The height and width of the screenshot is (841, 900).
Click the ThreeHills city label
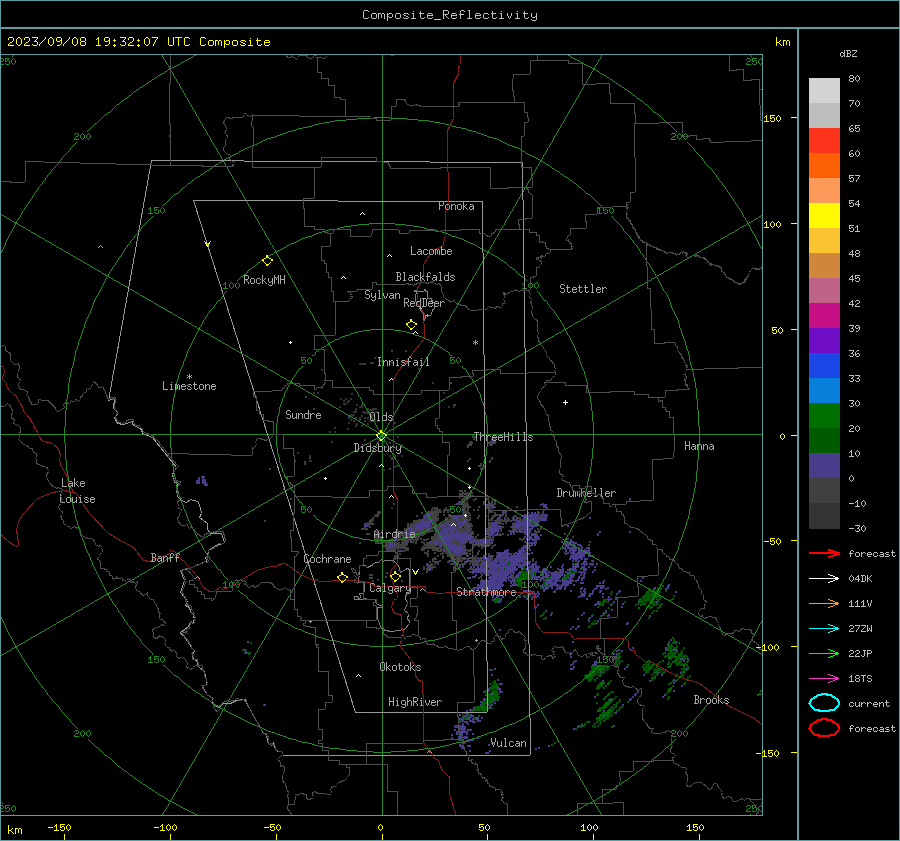503,437
